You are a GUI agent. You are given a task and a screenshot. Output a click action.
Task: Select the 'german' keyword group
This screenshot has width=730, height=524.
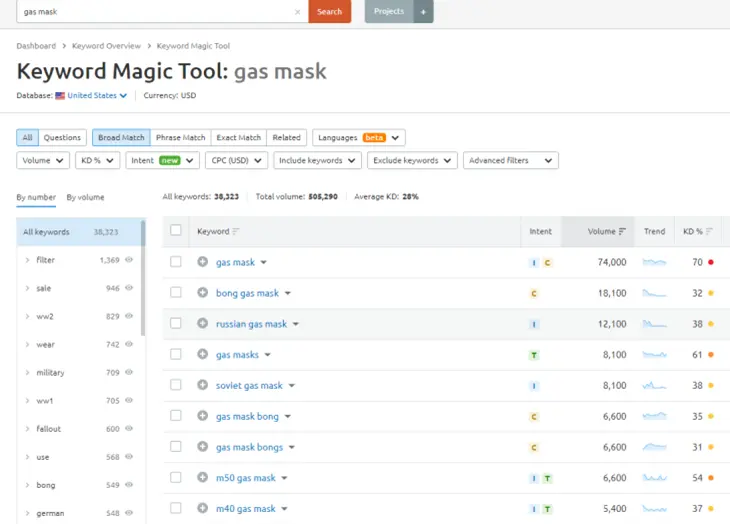click(x=50, y=513)
